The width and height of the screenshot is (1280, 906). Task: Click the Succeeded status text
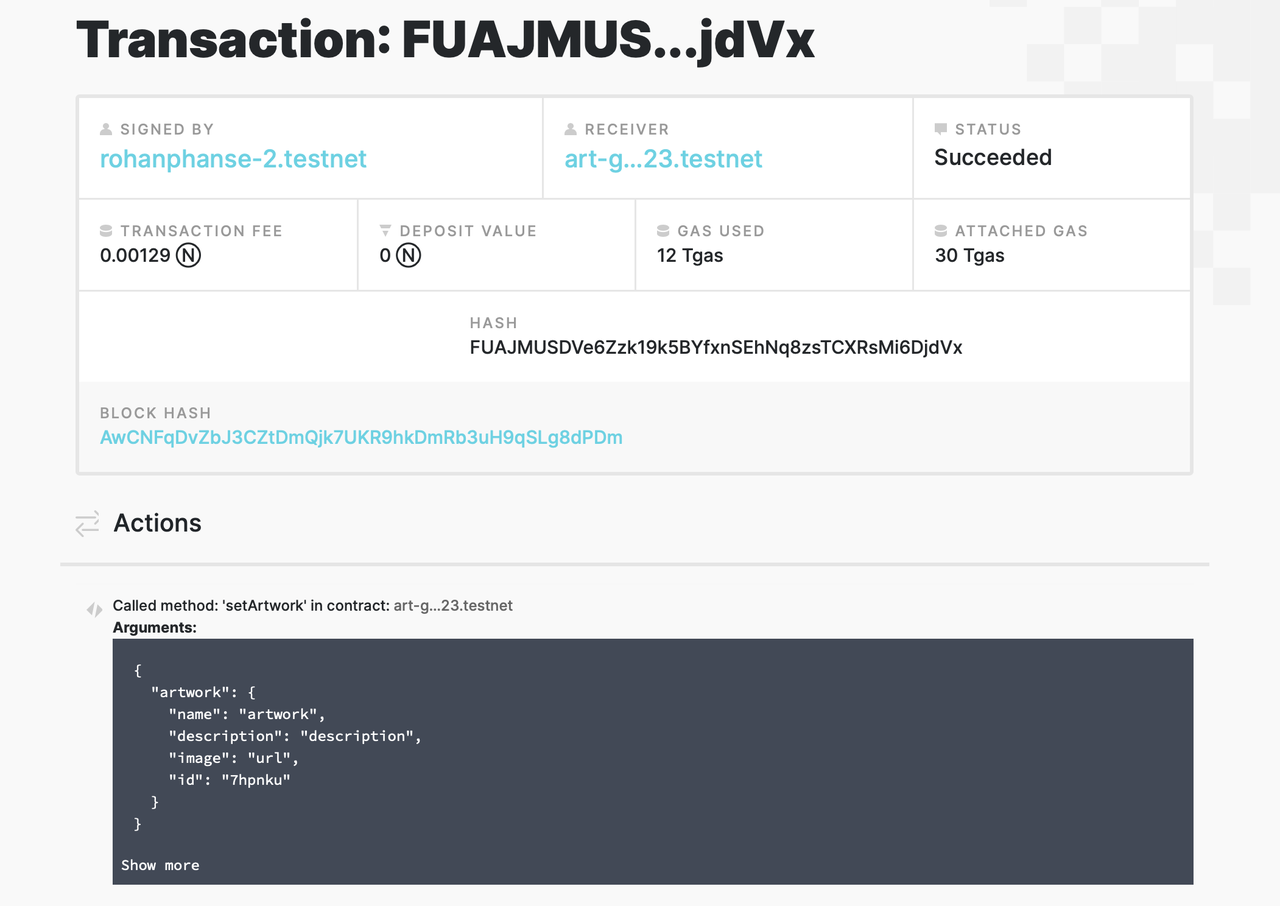pos(993,158)
